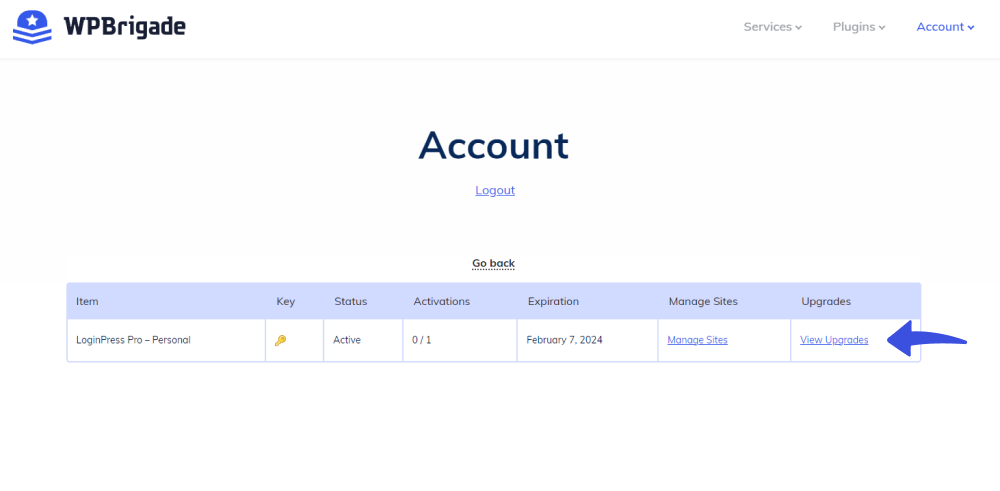Click the Expiration column header
Viewport: 1000px width, 491px height.
[x=553, y=301]
